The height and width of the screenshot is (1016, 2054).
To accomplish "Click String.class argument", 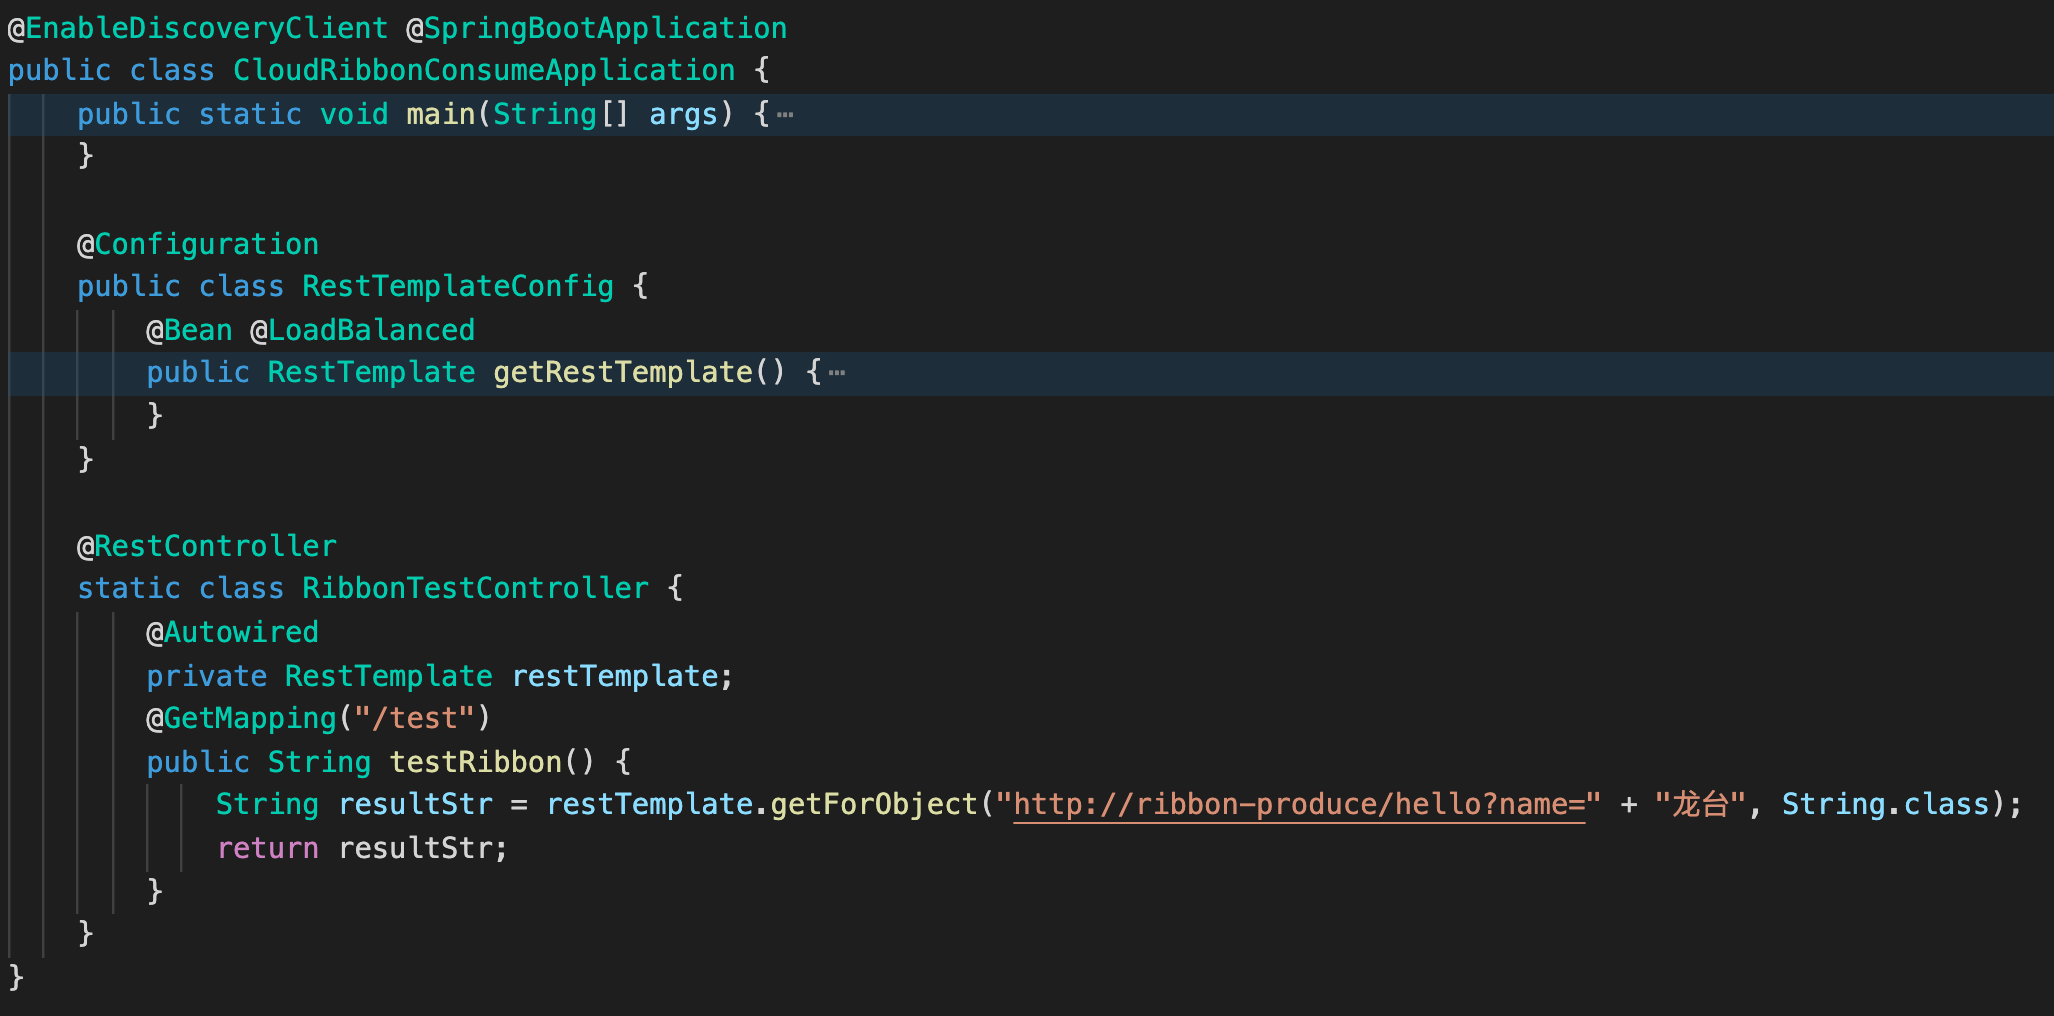I will (x=1886, y=805).
